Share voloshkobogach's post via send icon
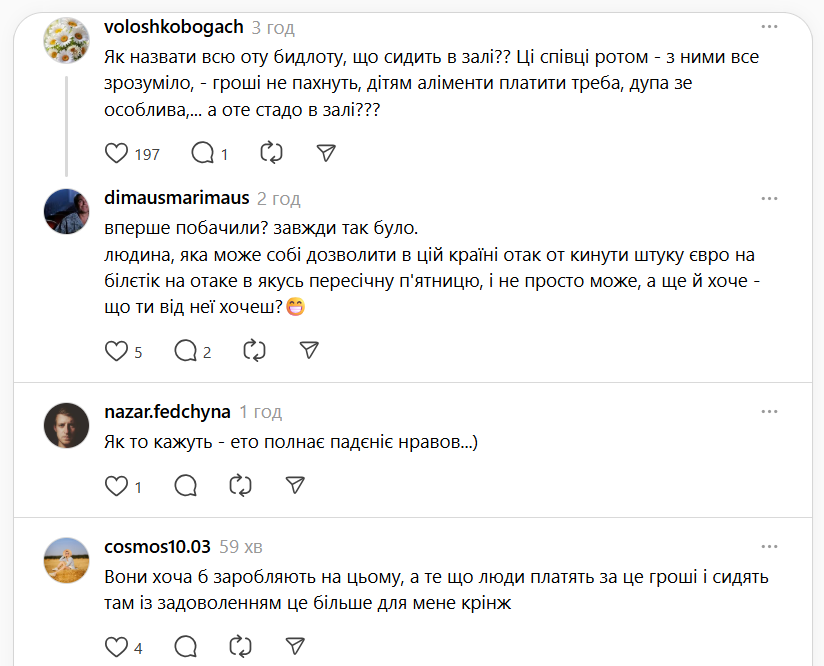The image size is (824, 666). pyautogui.click(x=325, y=153)
